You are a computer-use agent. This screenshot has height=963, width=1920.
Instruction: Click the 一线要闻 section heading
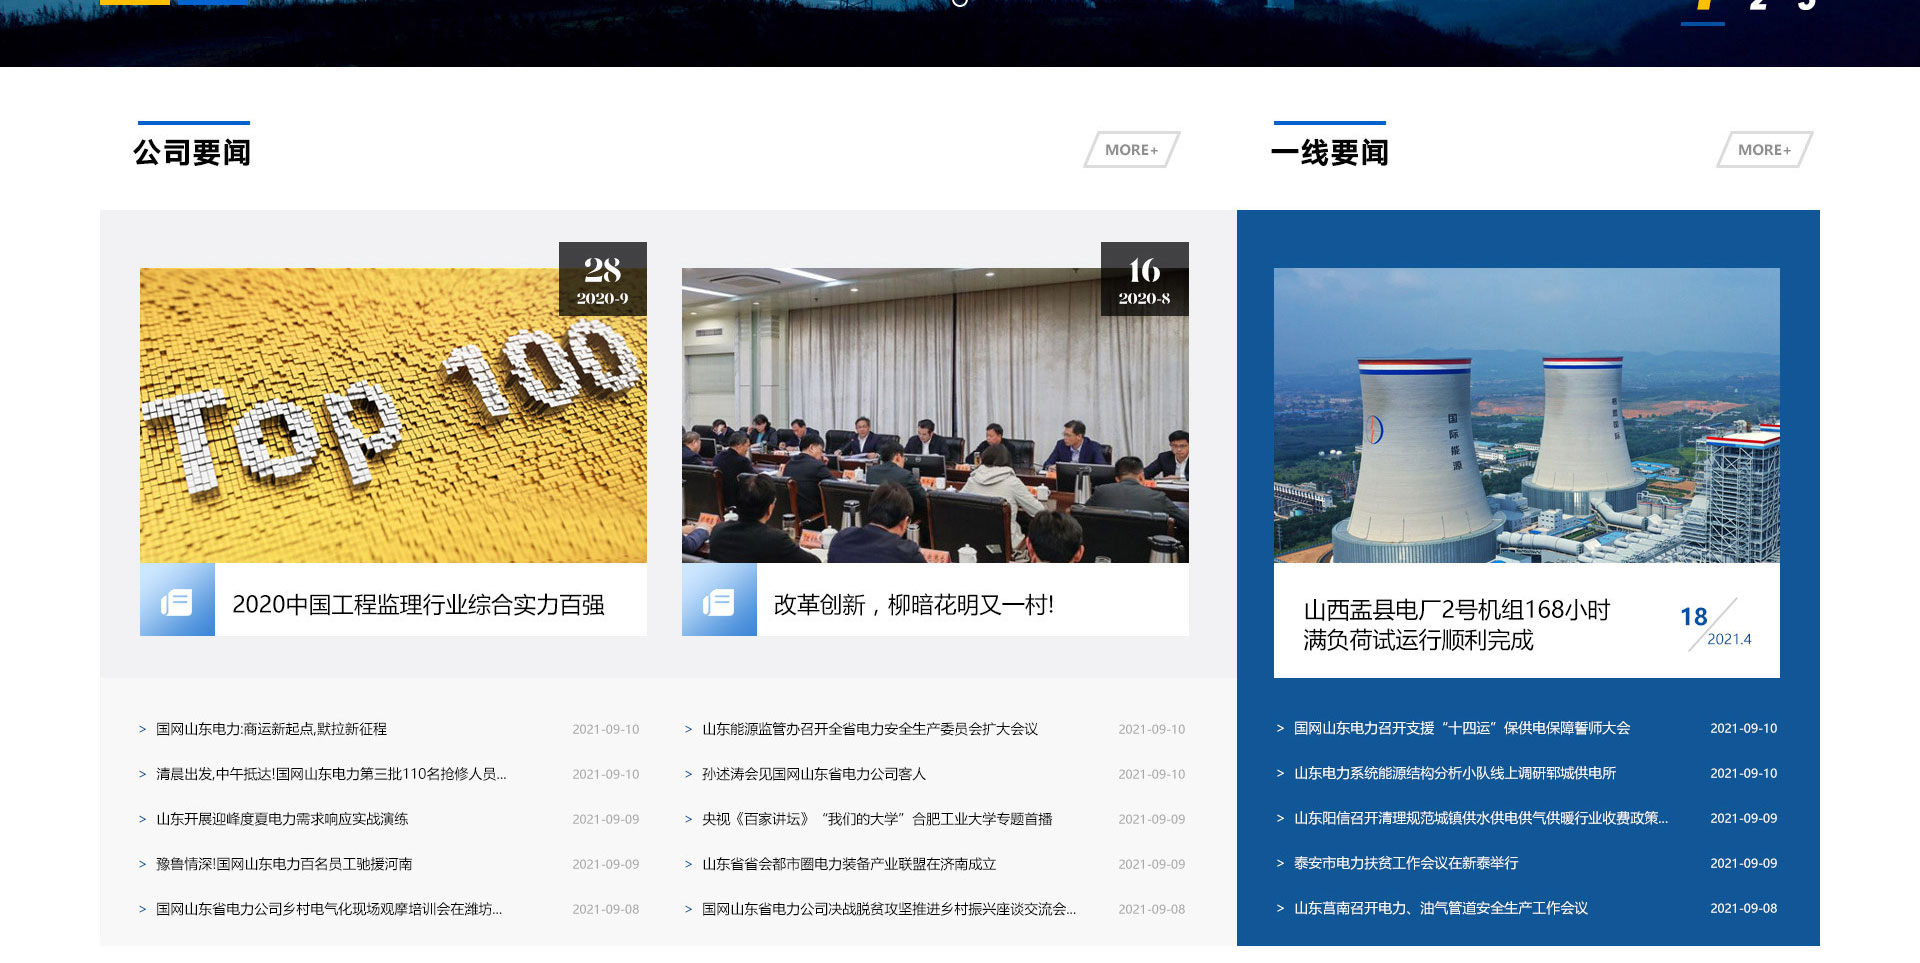(x=1329, y=153)
